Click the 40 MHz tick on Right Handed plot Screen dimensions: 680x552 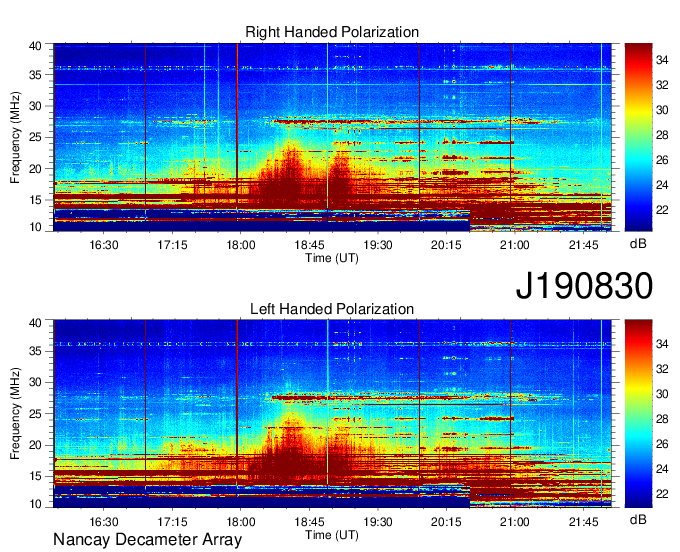click(x=35, y=46)
